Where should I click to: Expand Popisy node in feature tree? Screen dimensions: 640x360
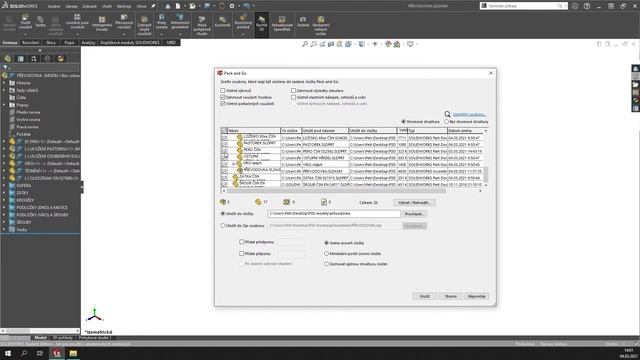click(4, 105)
